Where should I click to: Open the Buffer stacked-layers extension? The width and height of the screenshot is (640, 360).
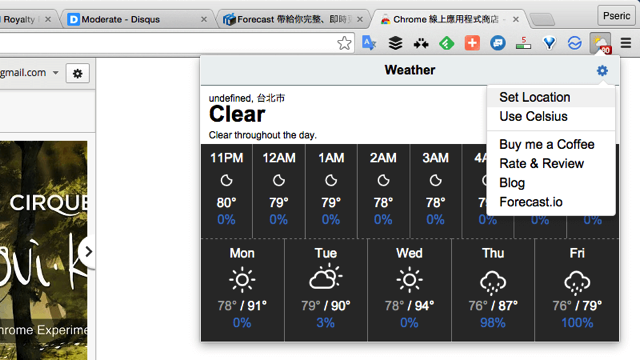pos(395,43)
